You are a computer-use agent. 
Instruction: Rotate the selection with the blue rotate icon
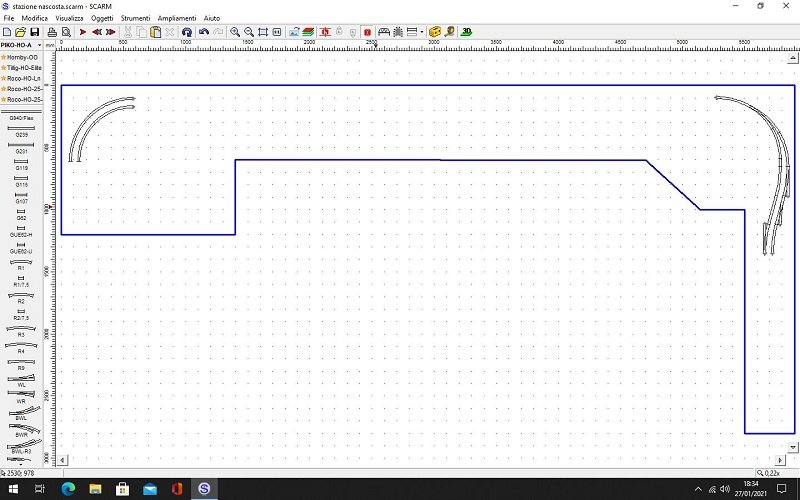(187, 32)
